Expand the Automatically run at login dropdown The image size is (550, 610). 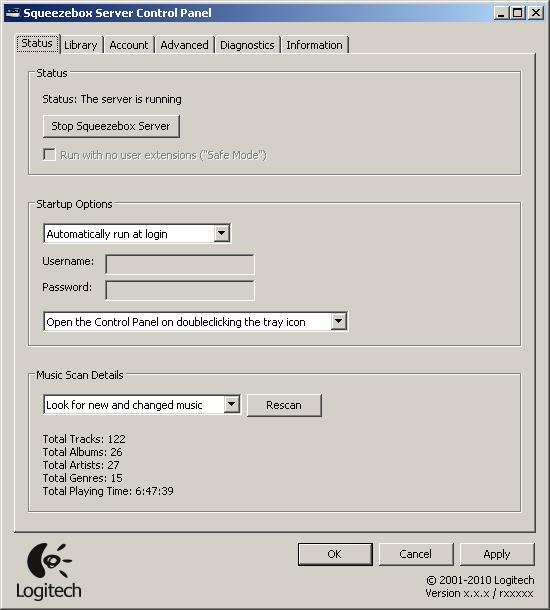(137, 234)
